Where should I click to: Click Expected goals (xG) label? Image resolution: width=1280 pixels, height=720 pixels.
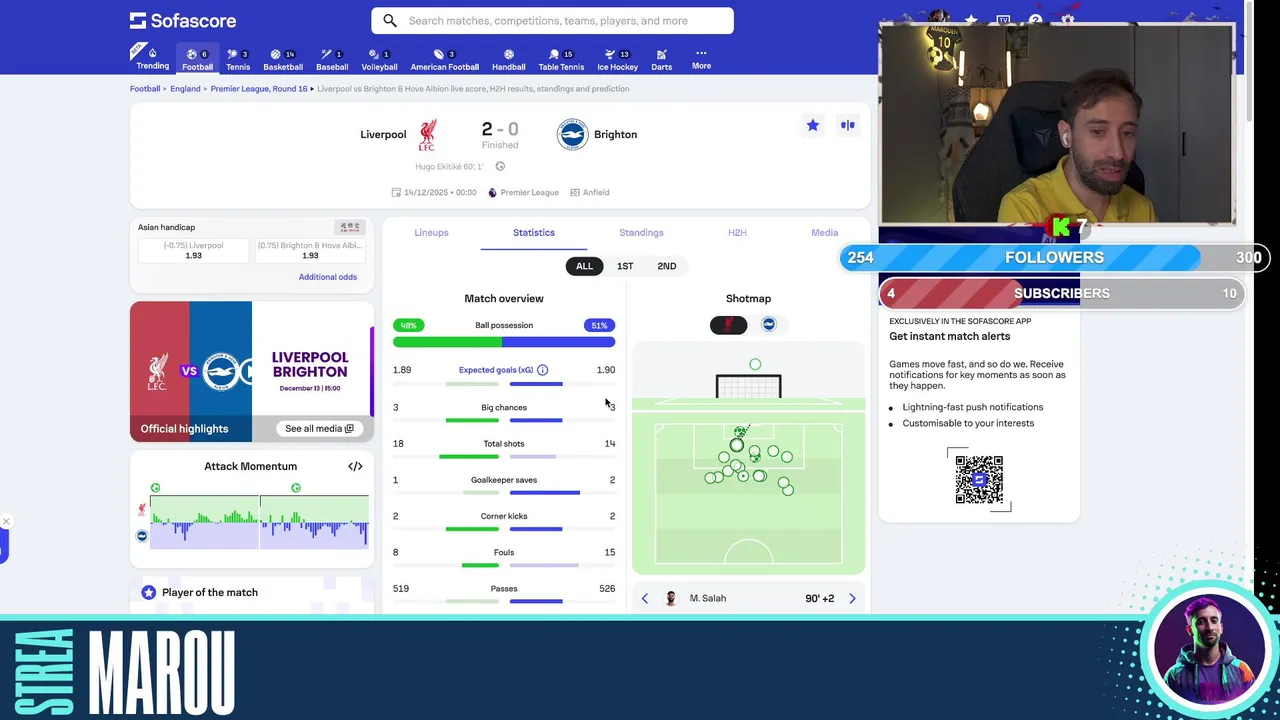(496, 370)
